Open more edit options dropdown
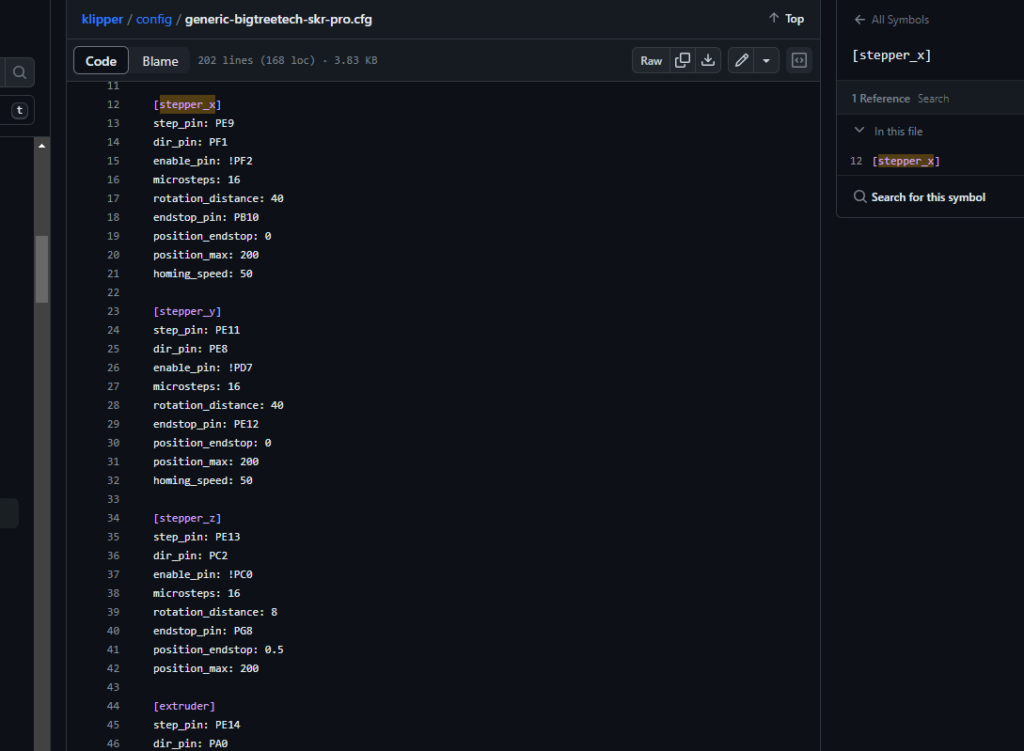This screenshot has height=751, width=1024. click(766, 61)
